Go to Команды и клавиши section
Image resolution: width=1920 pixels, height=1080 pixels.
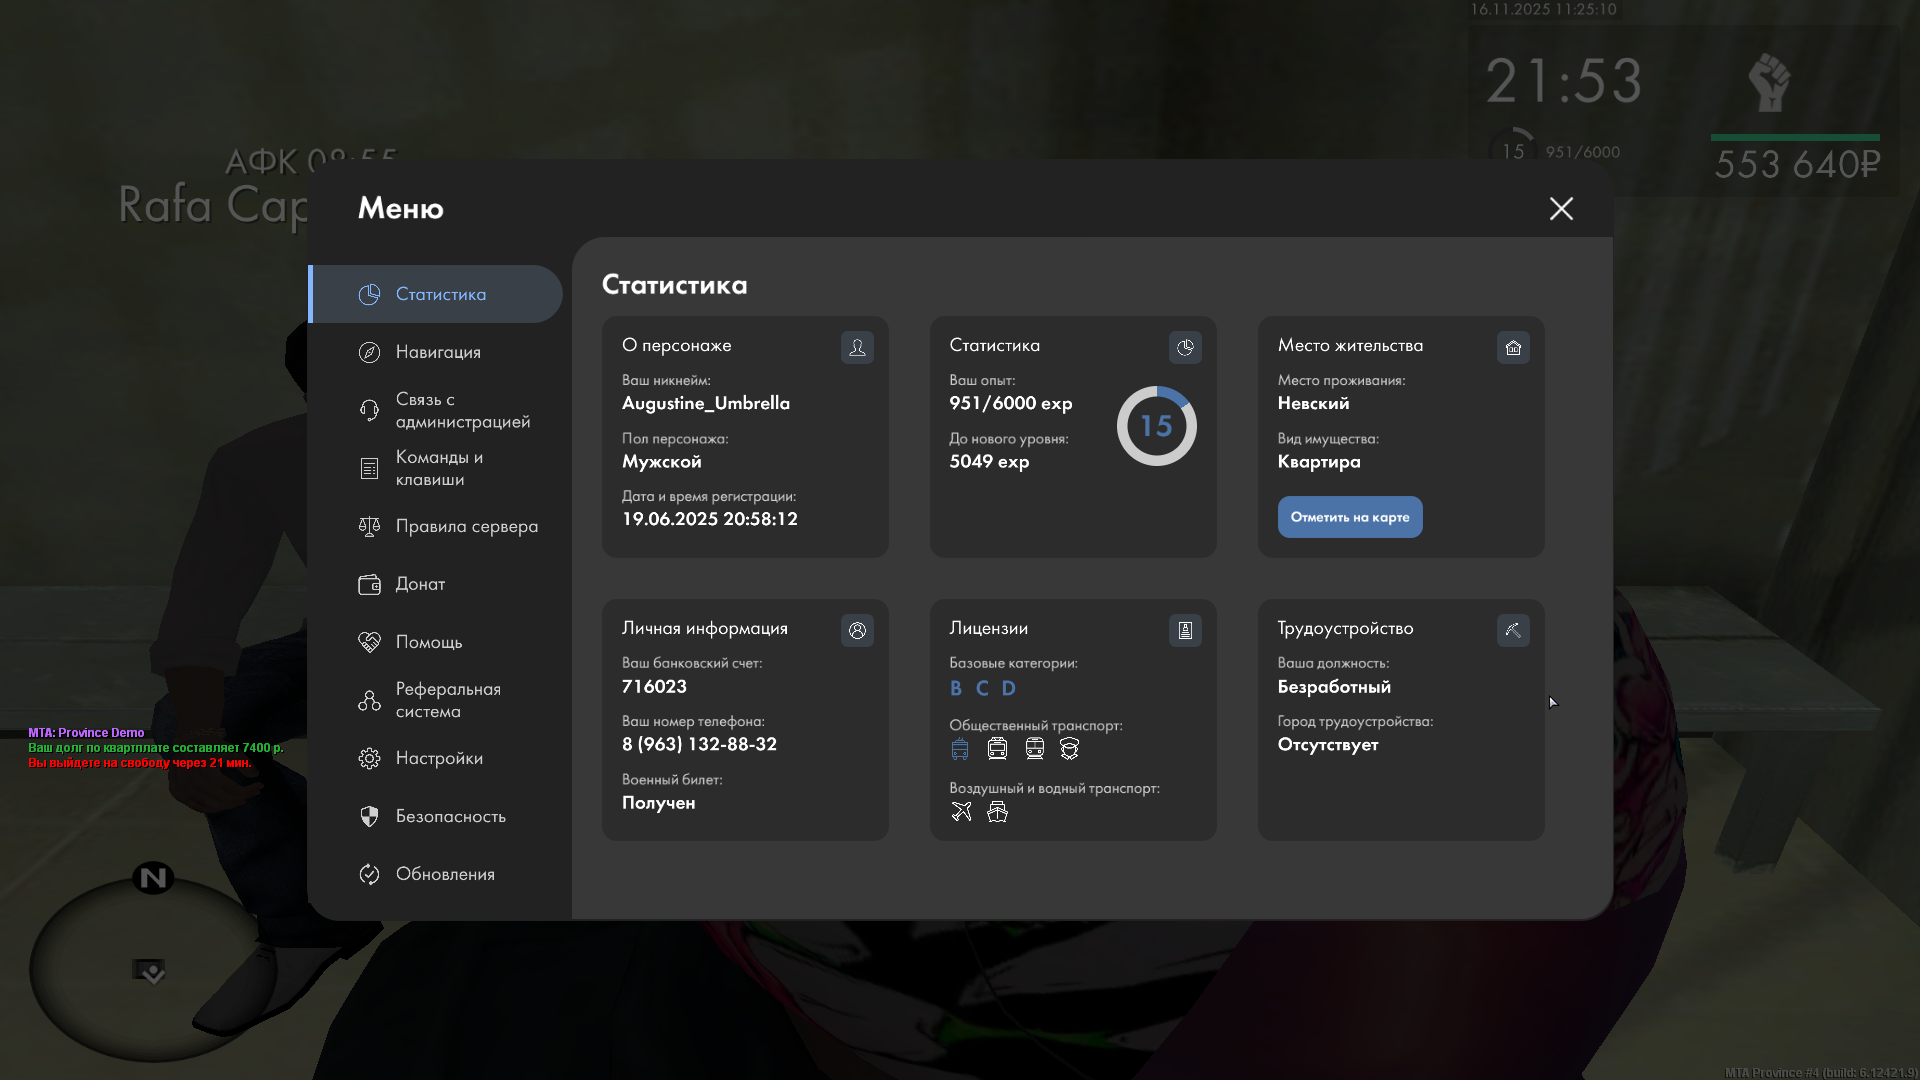438,468
